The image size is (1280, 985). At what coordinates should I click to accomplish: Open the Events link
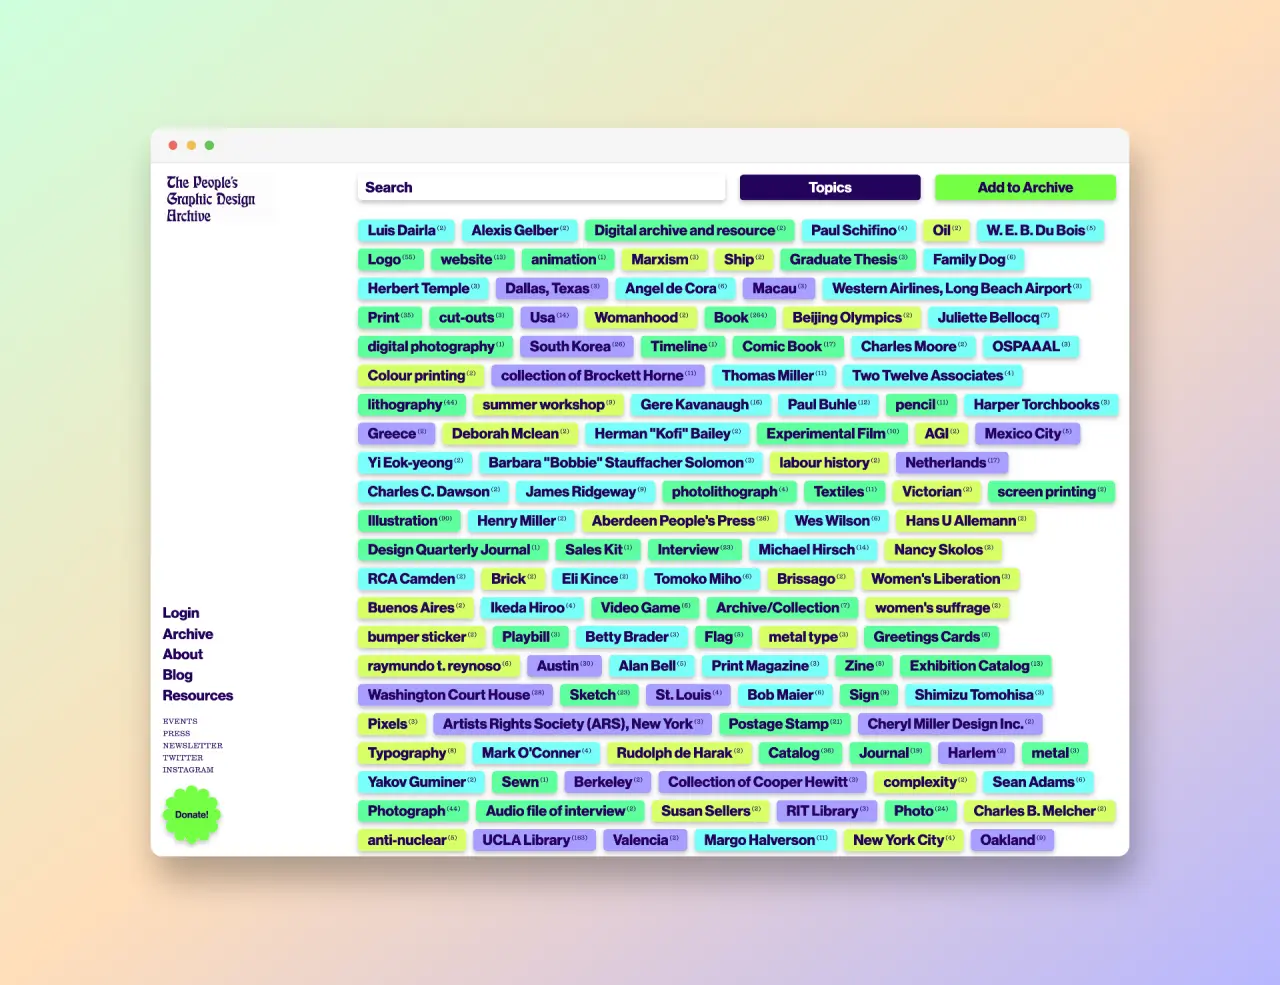pos(180,721)
